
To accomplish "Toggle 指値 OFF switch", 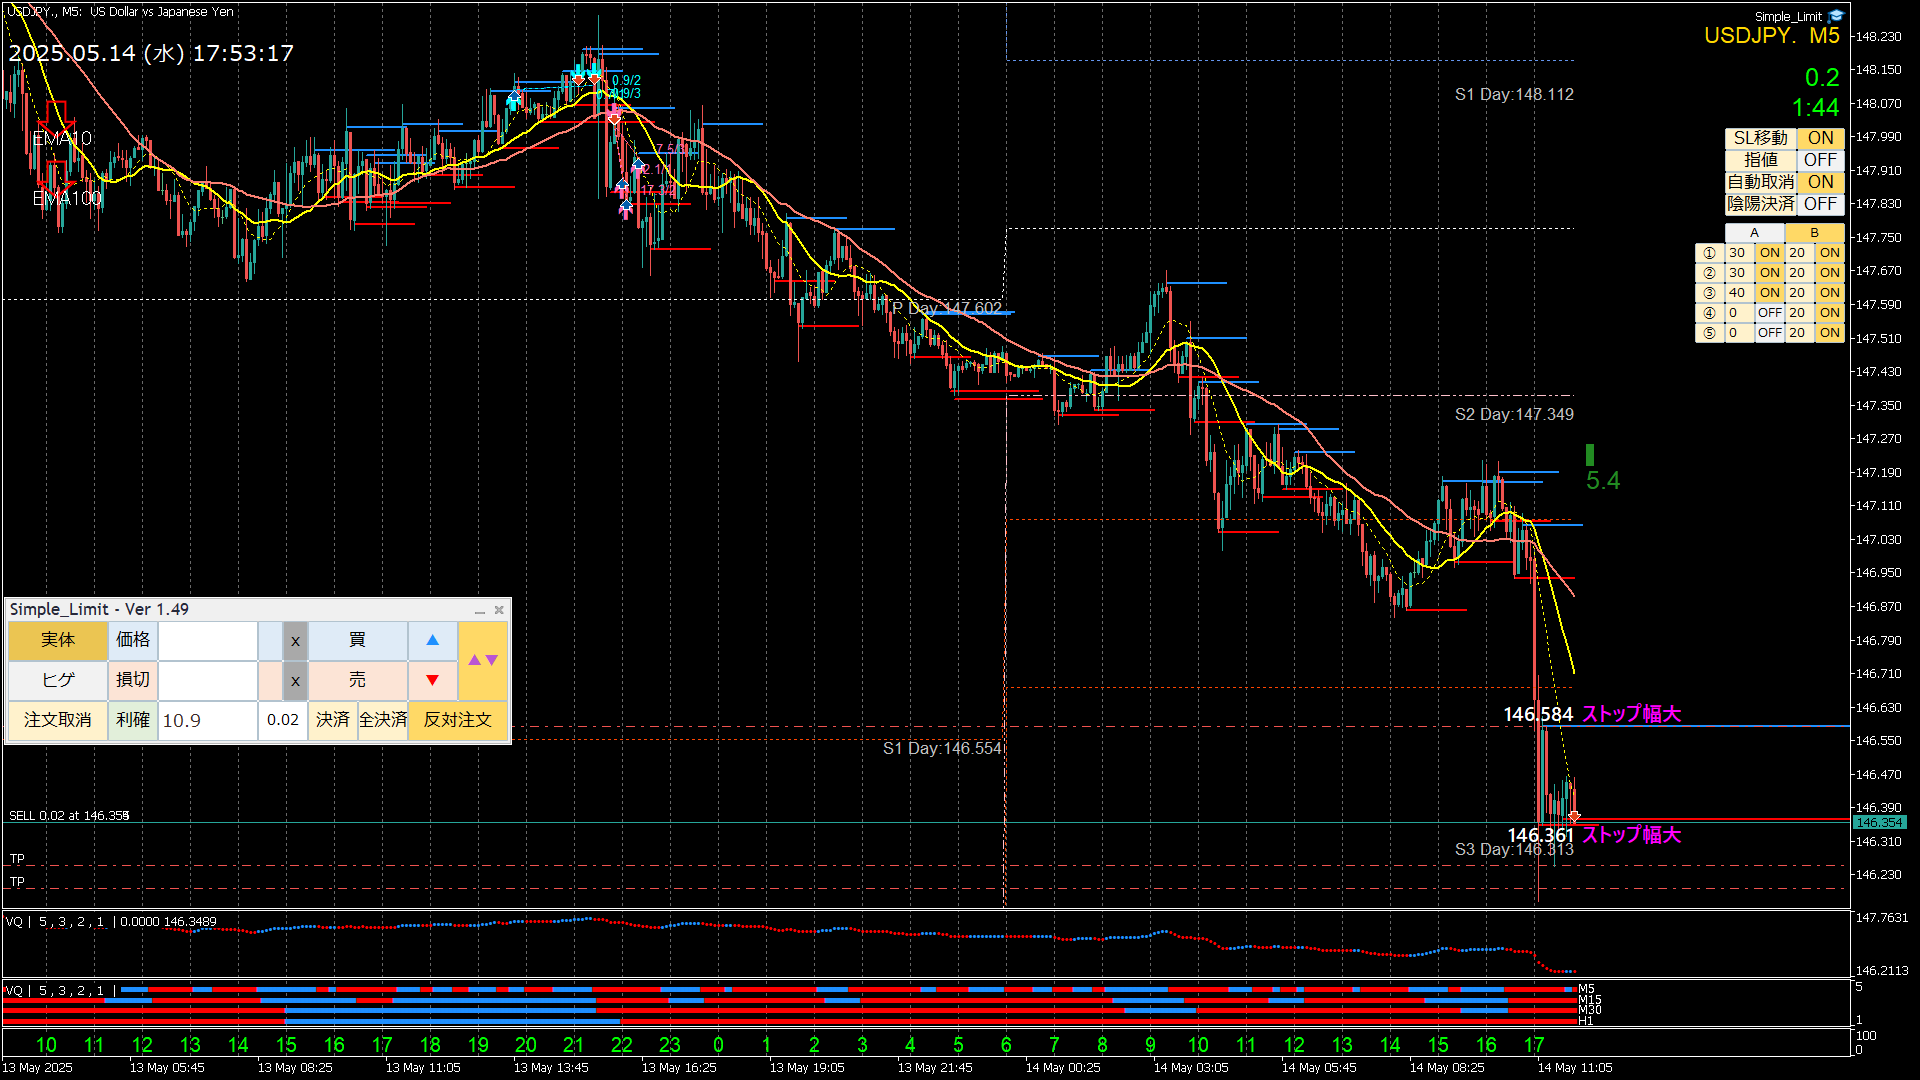I will [x=1820, y=160].
